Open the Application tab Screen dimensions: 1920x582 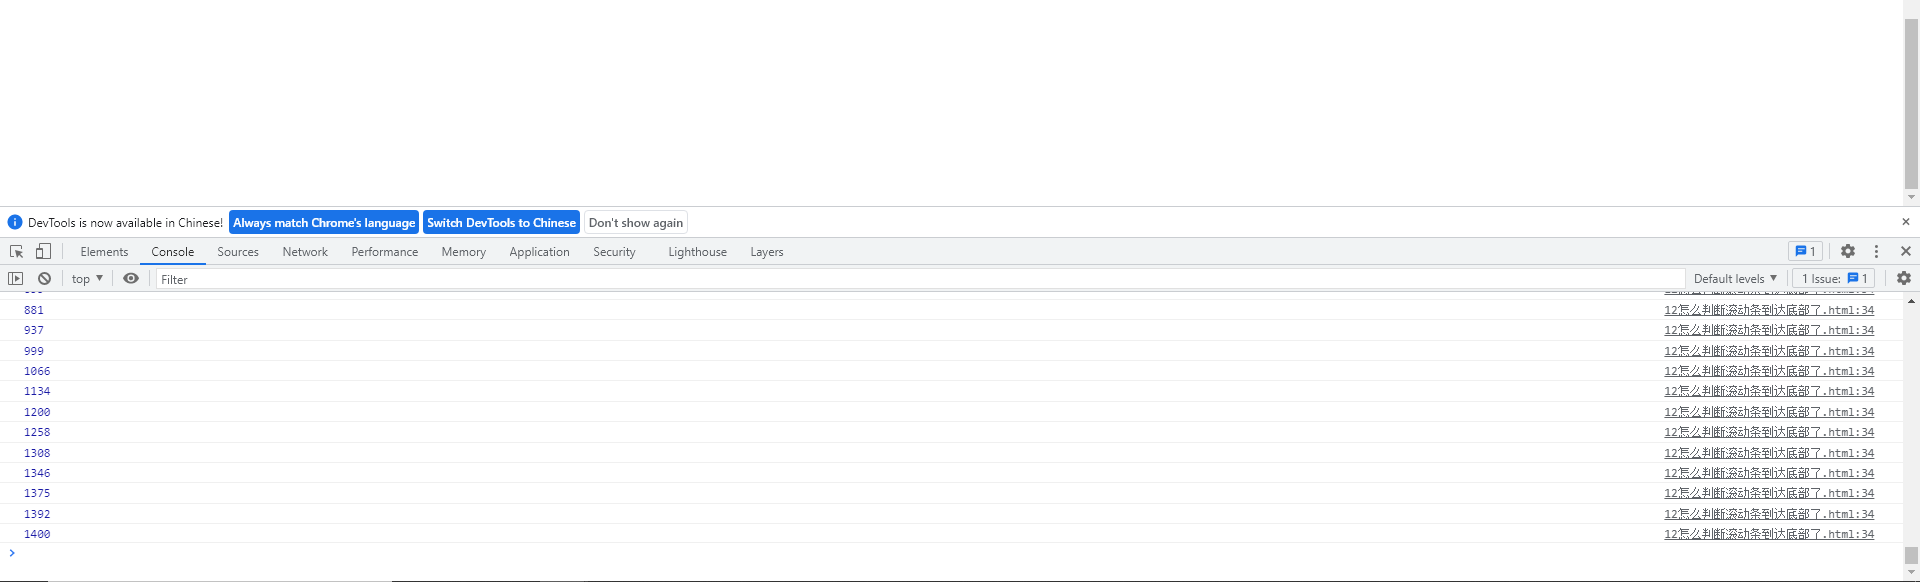pyautogui.click(x=539, y=252)
